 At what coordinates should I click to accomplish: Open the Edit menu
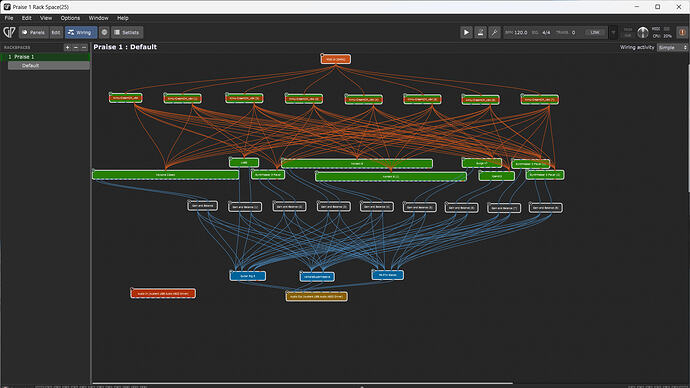(x=27, y=18)
